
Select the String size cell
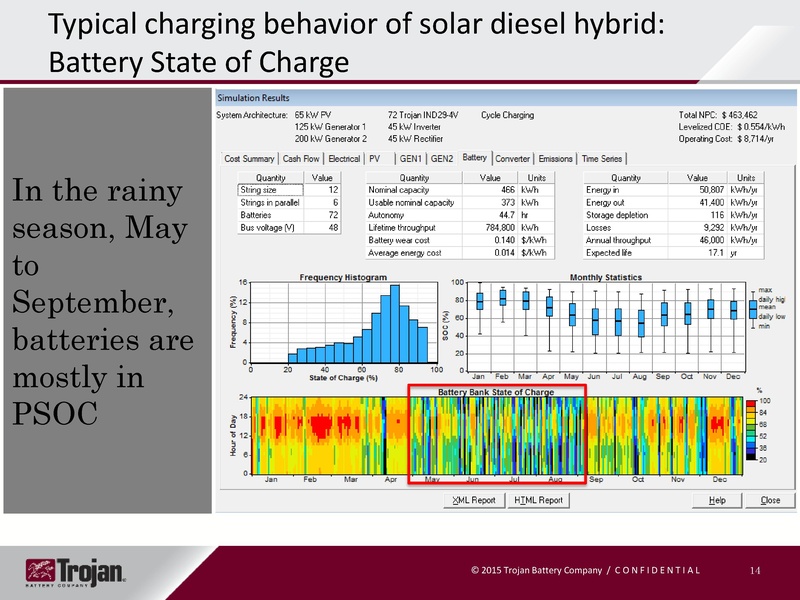click(270, 190)
